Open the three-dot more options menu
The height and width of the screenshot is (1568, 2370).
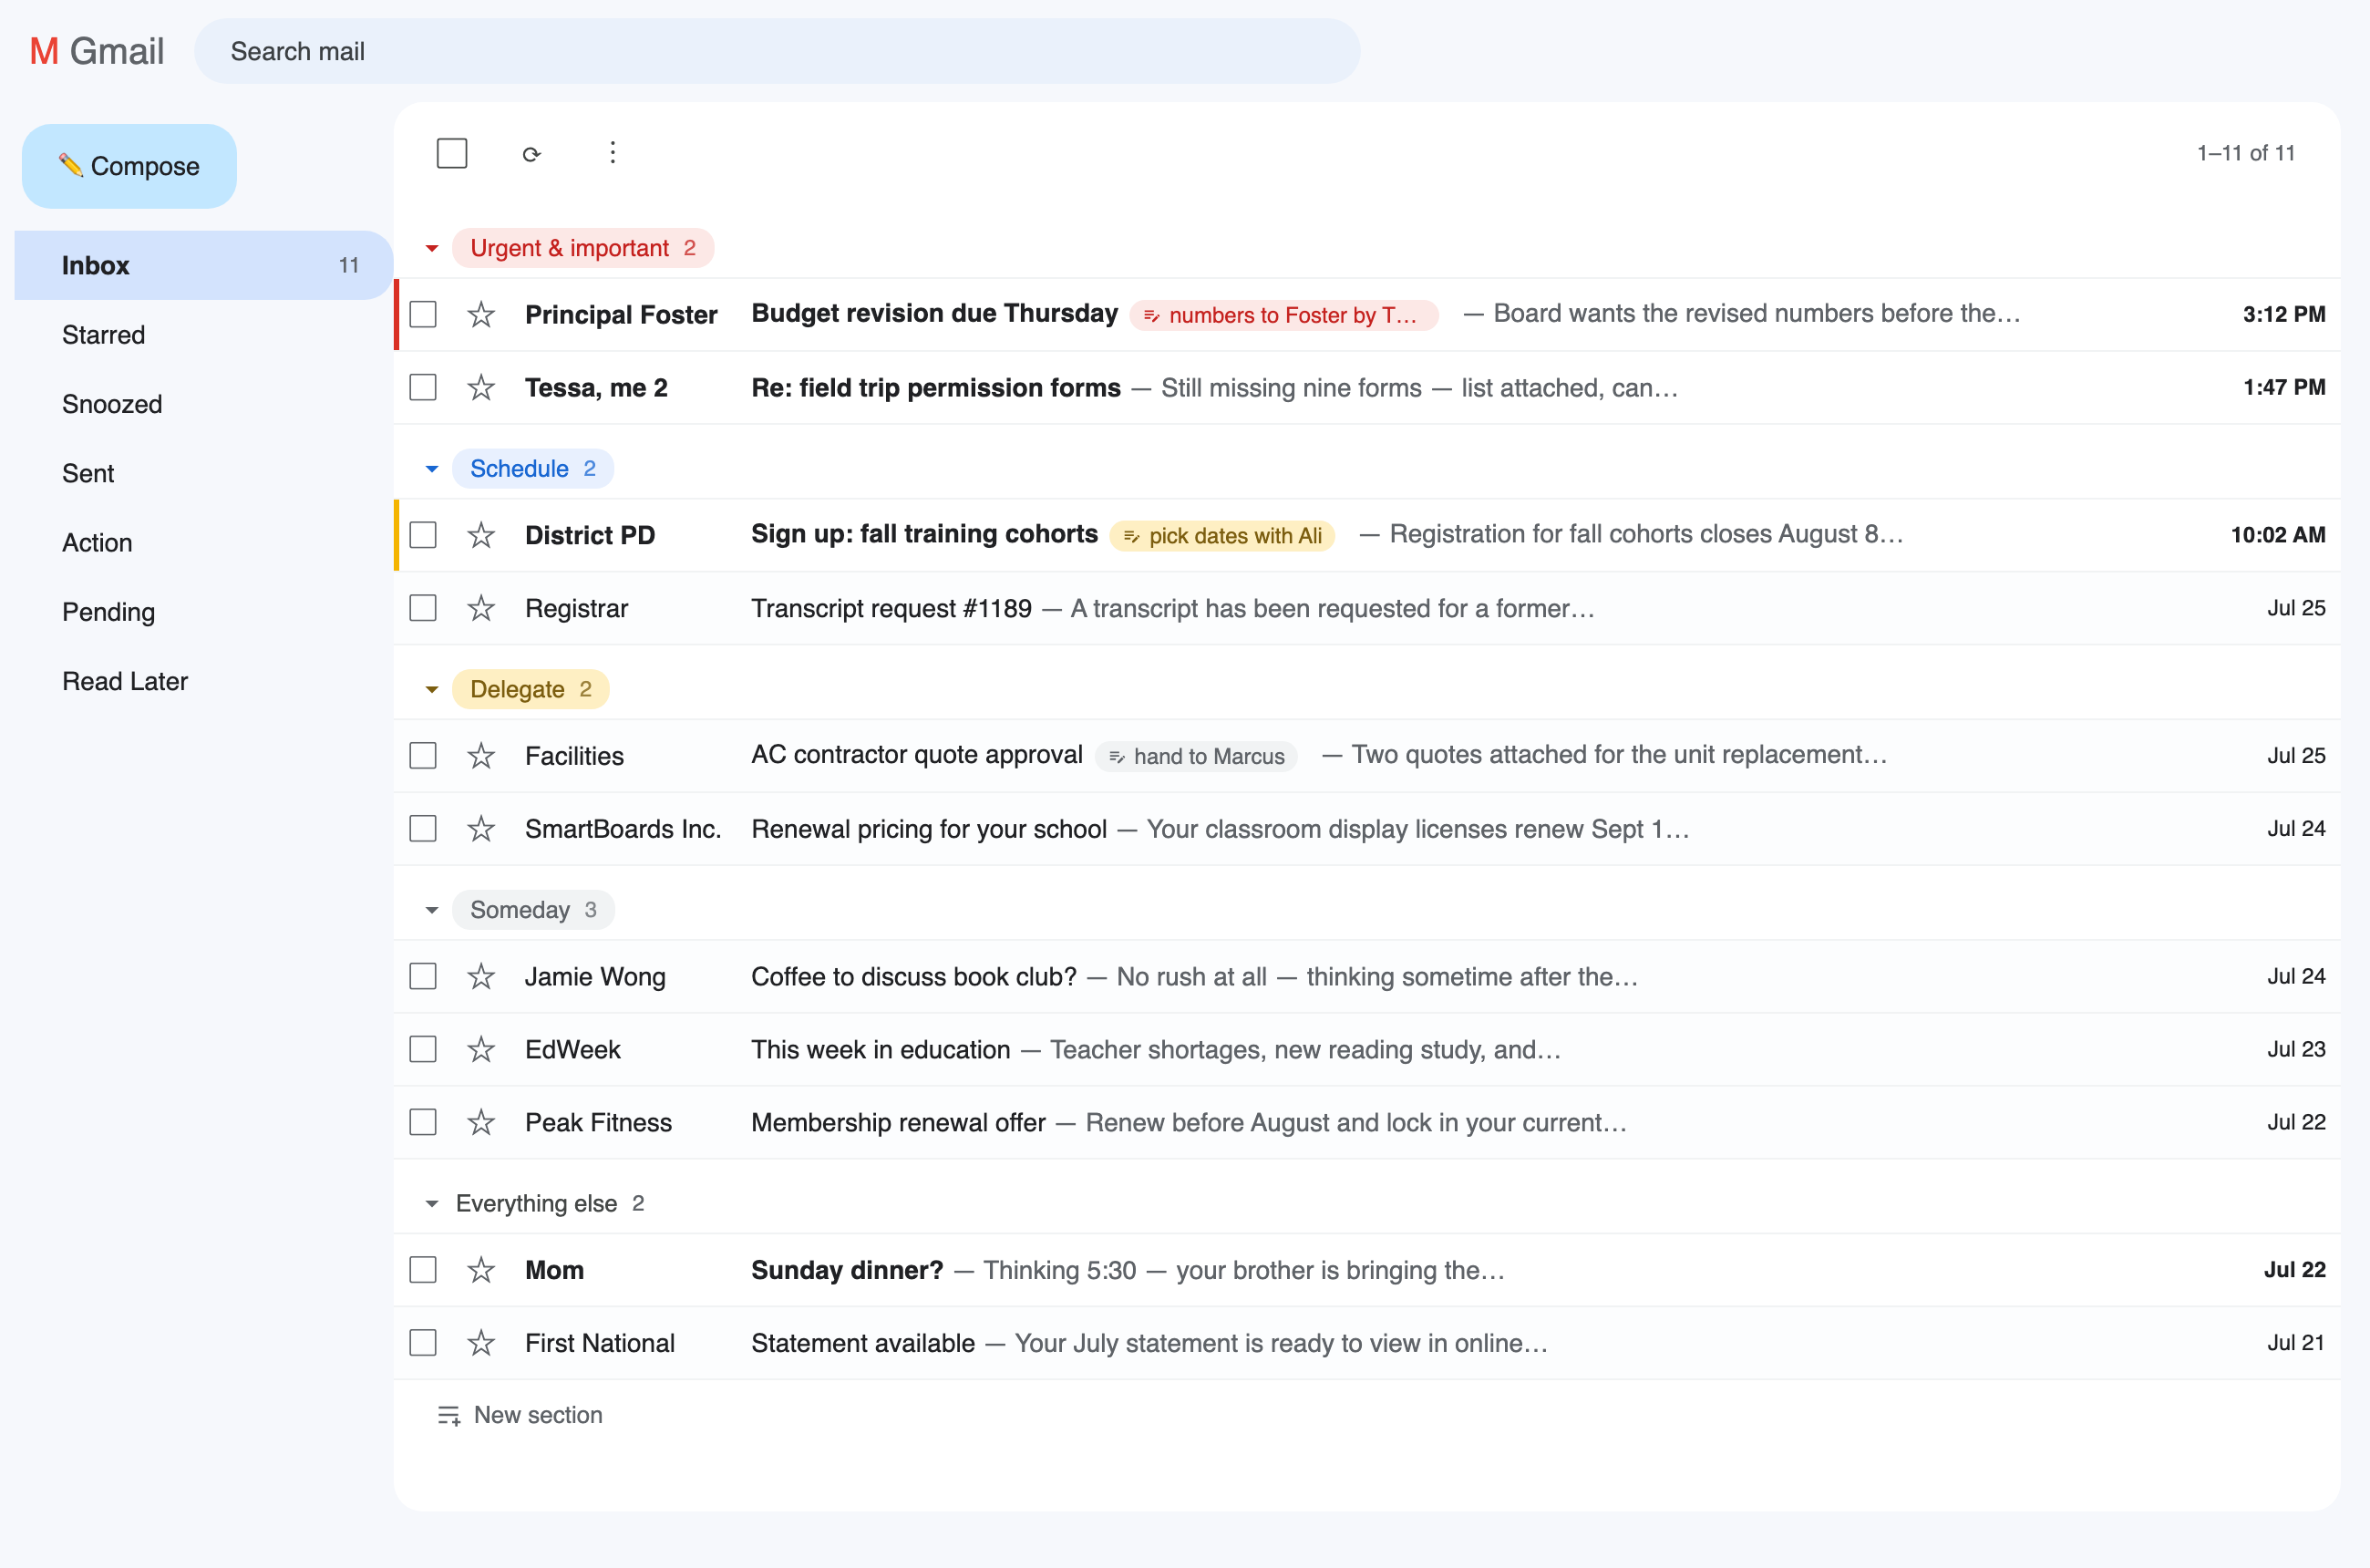point(613,153)
